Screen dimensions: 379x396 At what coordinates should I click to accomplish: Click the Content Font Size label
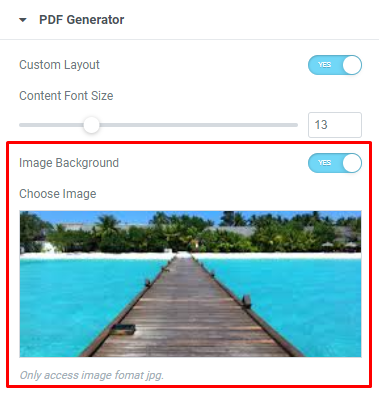[x=66, y=96]
